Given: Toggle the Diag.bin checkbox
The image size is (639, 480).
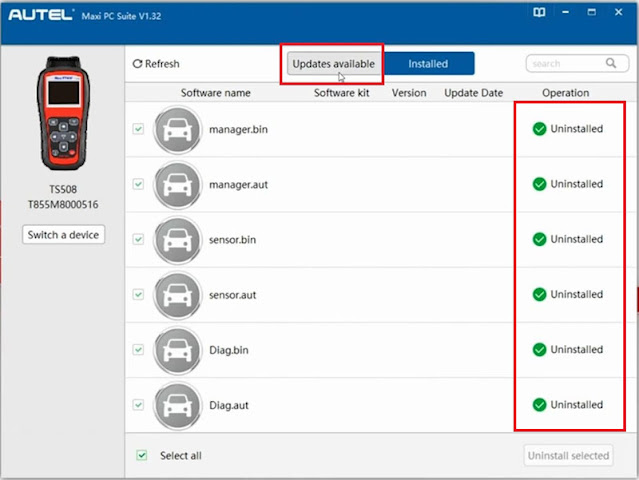Looking at the screenshot, I should (x=139, y=350).
